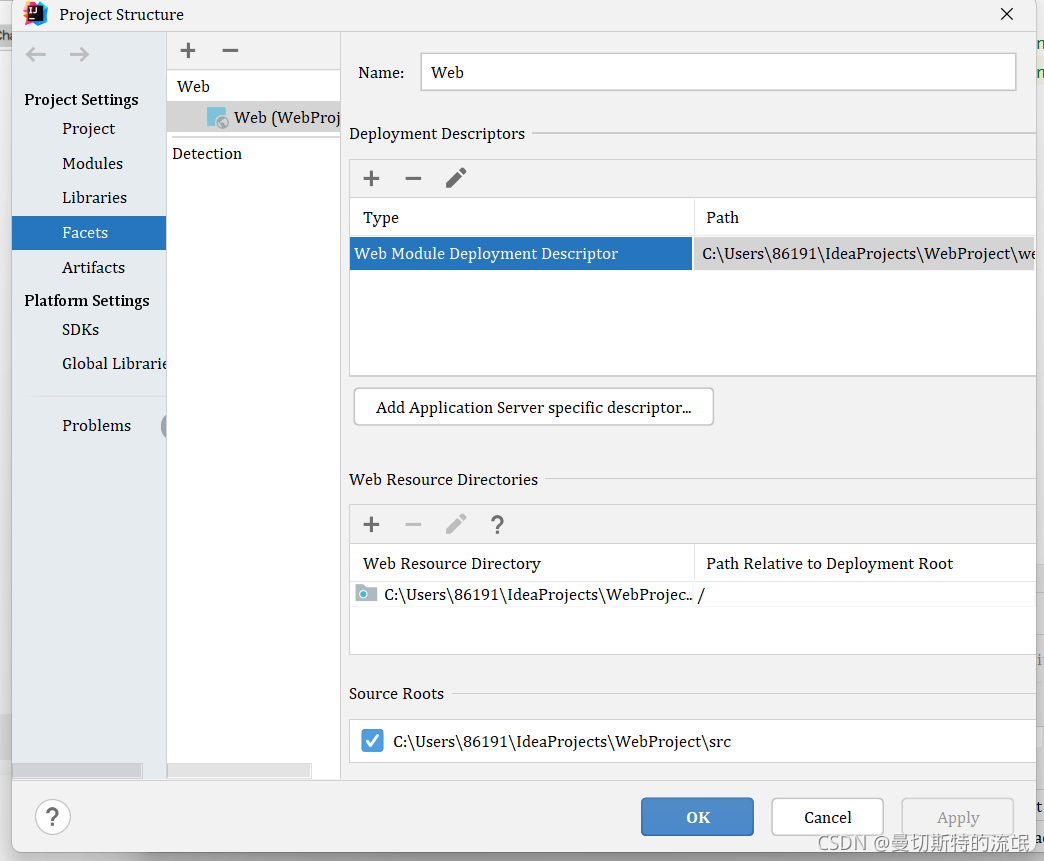
Task: Select the Web facet type node
Action: [x=193, y=87]
